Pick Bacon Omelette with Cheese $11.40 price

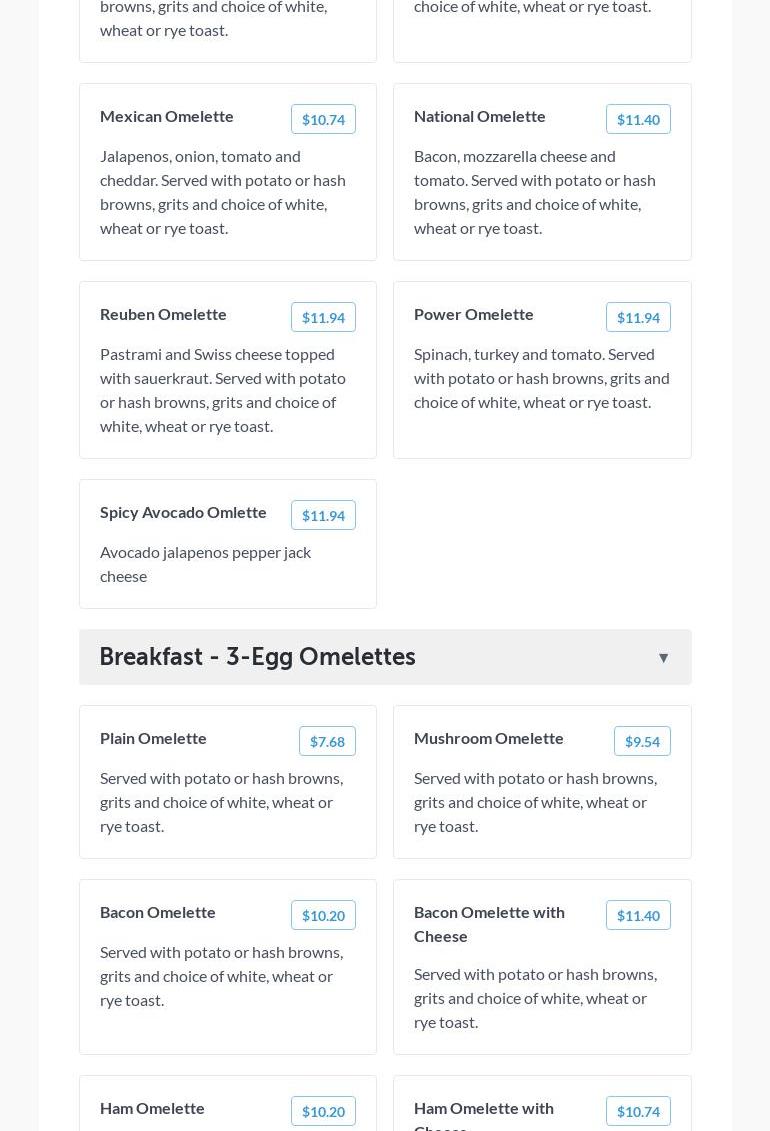pos(638,916)
